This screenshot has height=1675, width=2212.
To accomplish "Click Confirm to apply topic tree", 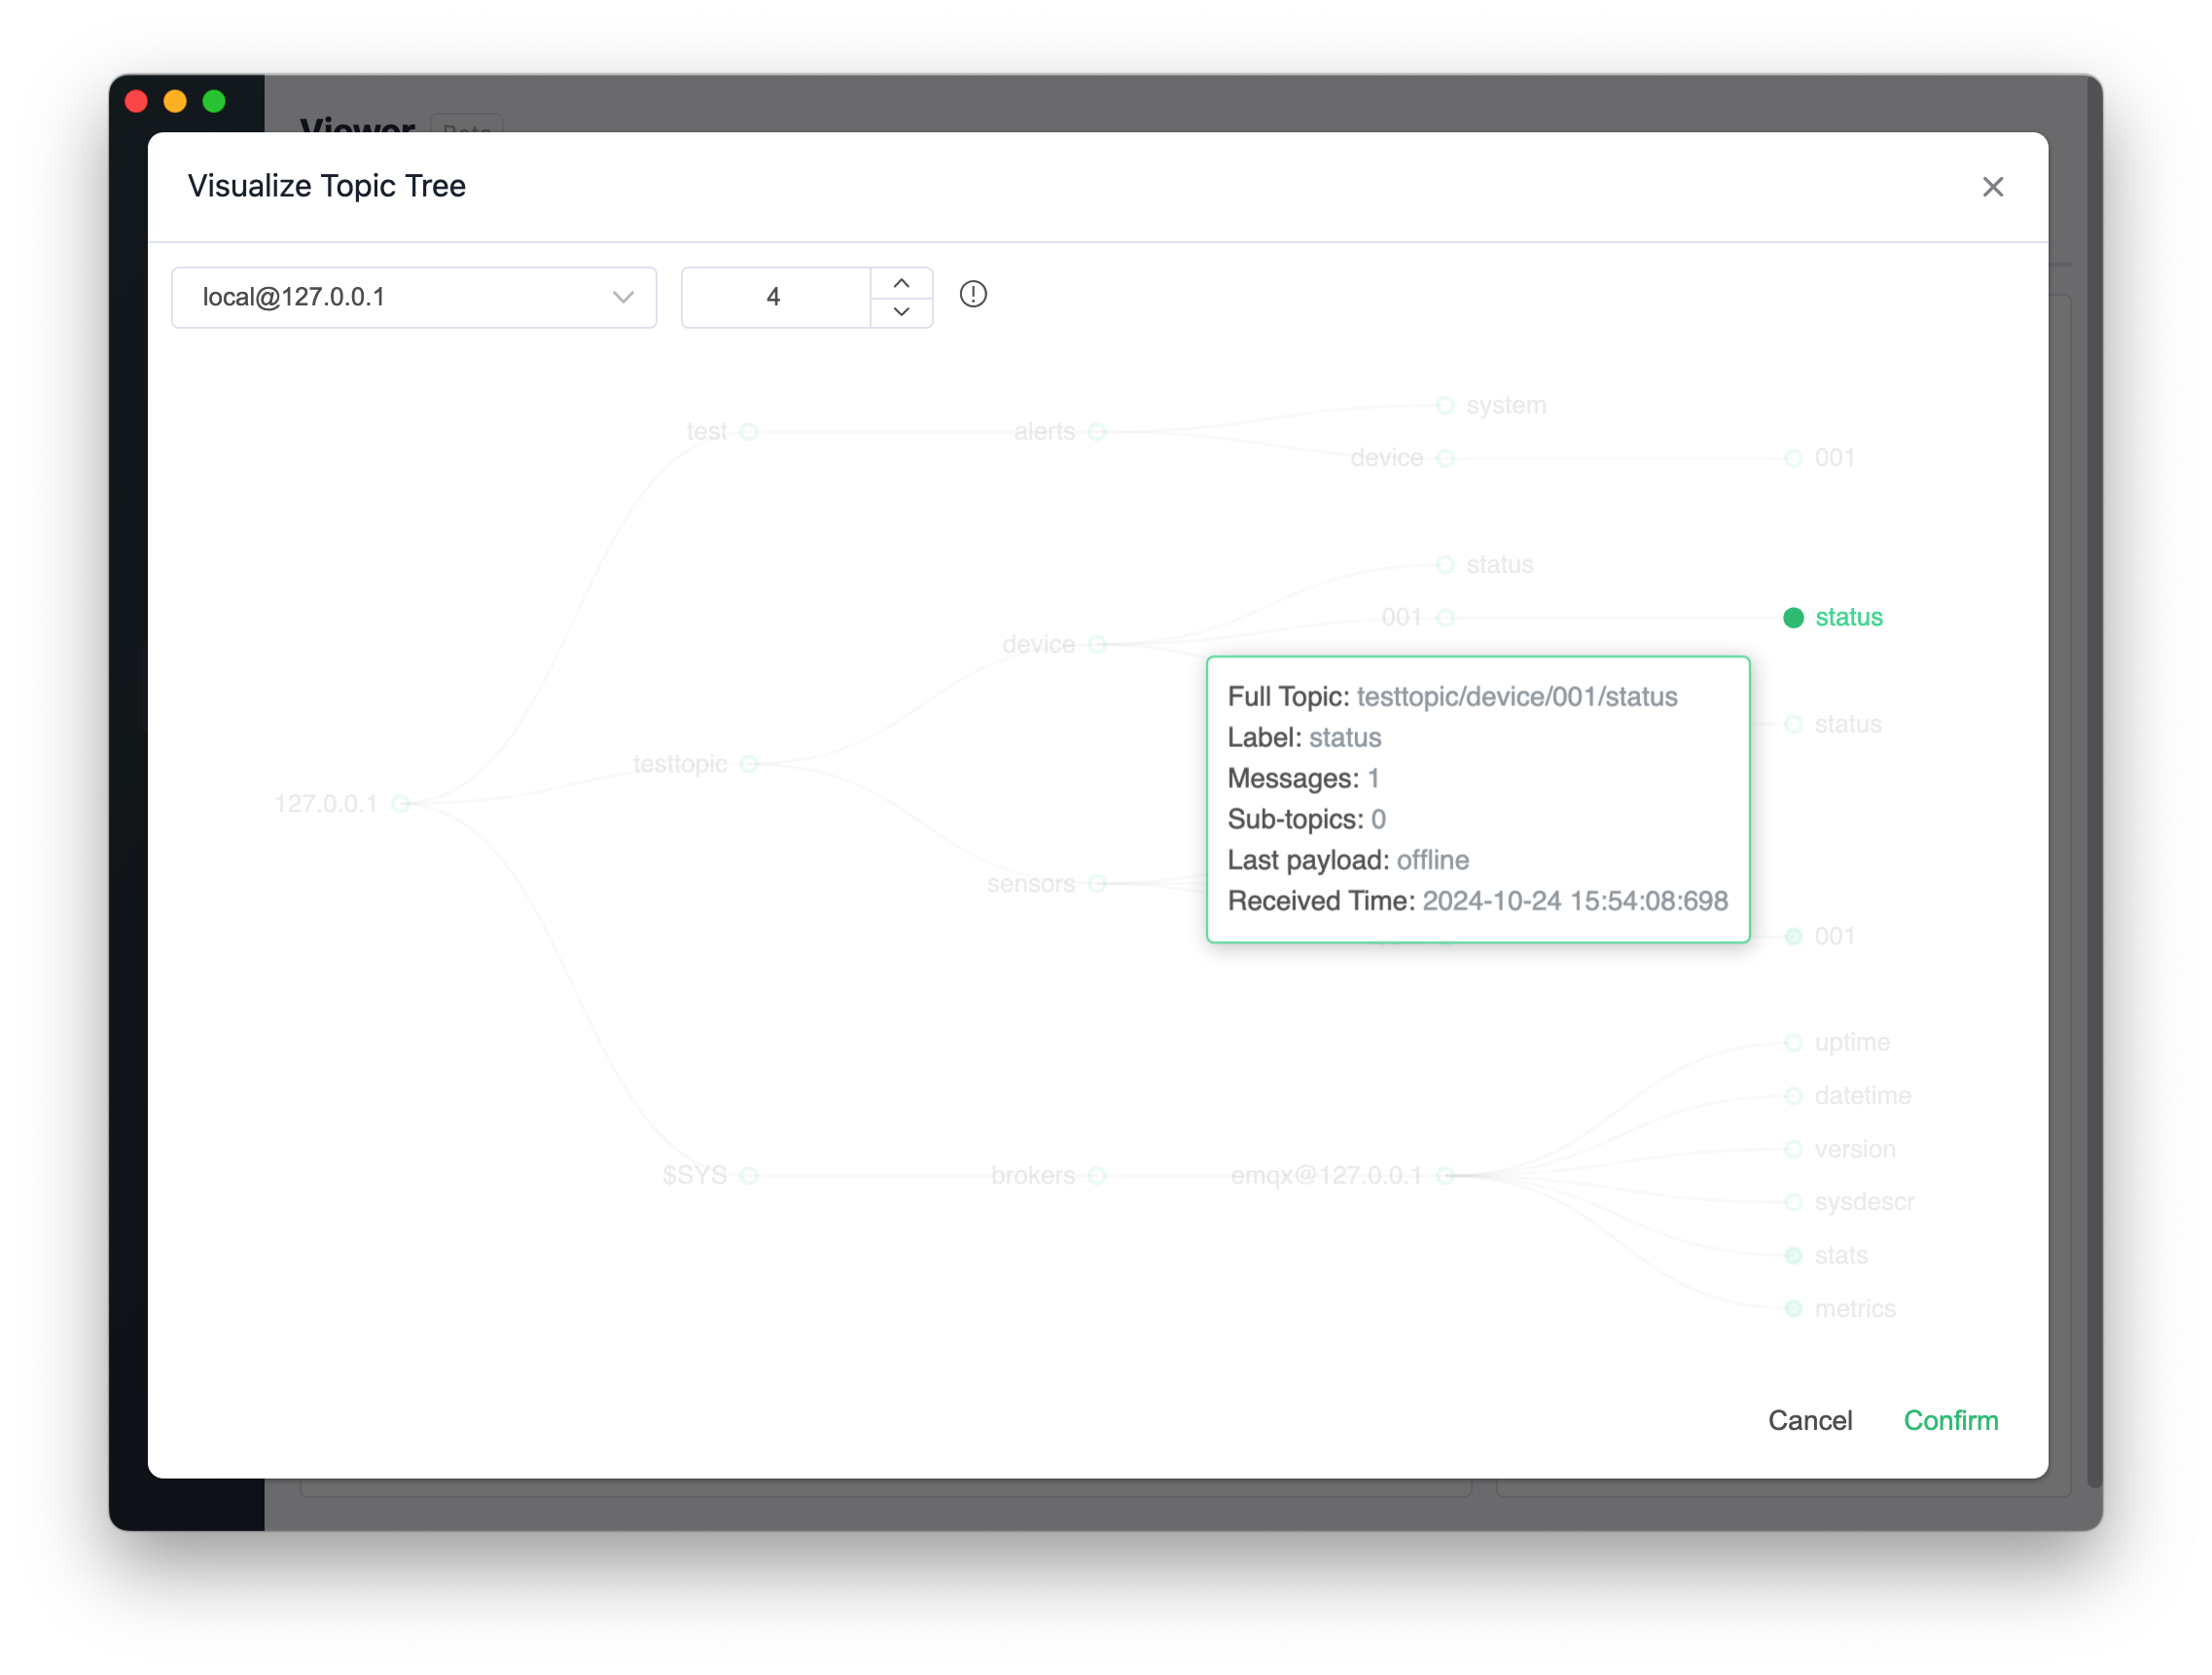I will (x=1949, y=1422).
